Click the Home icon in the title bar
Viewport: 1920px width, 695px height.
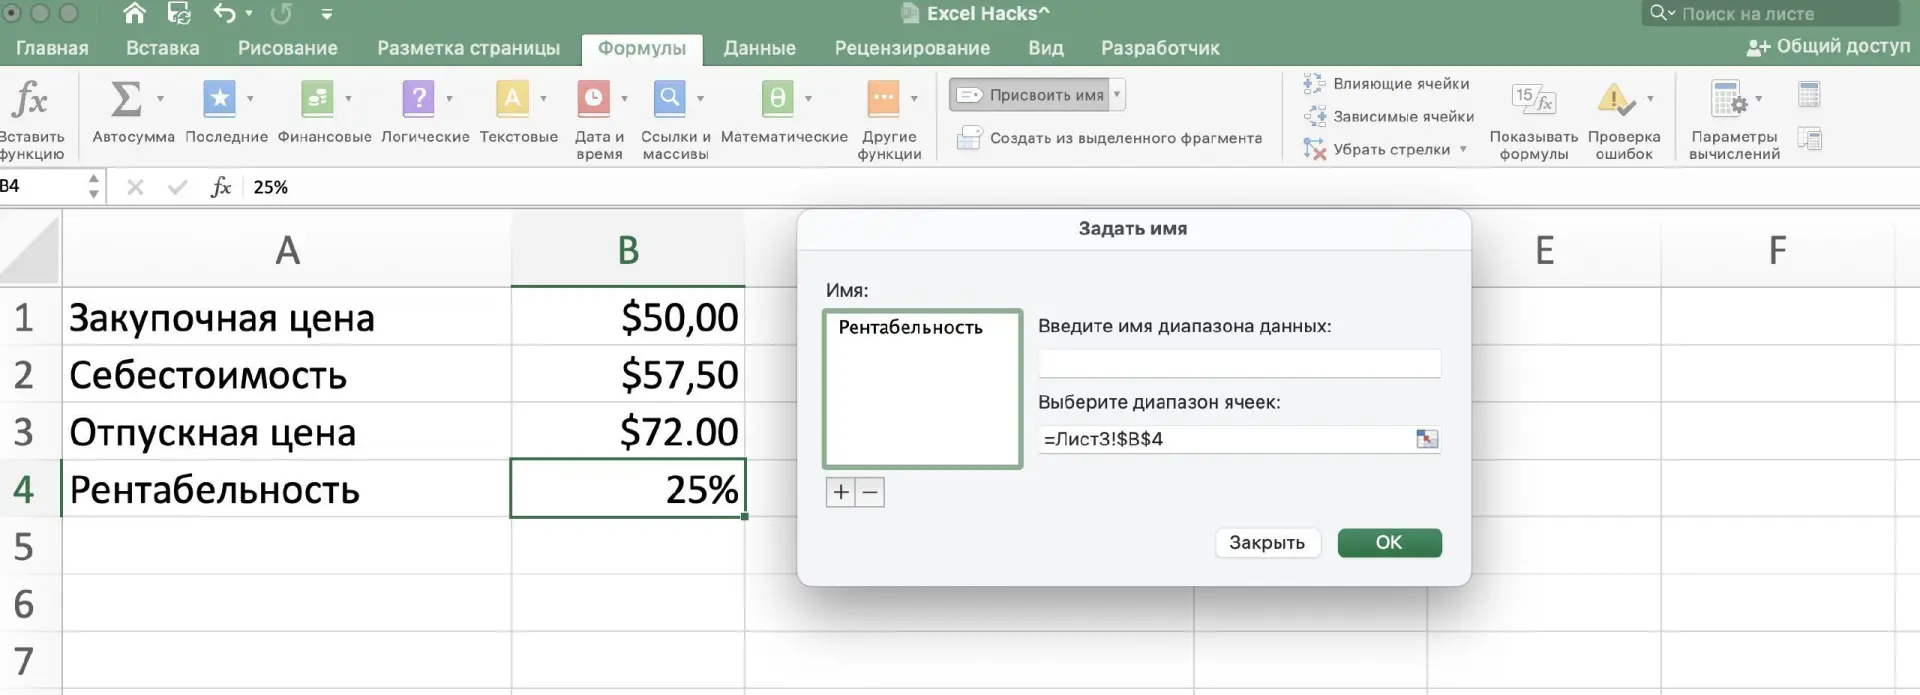tap(134, 13)
